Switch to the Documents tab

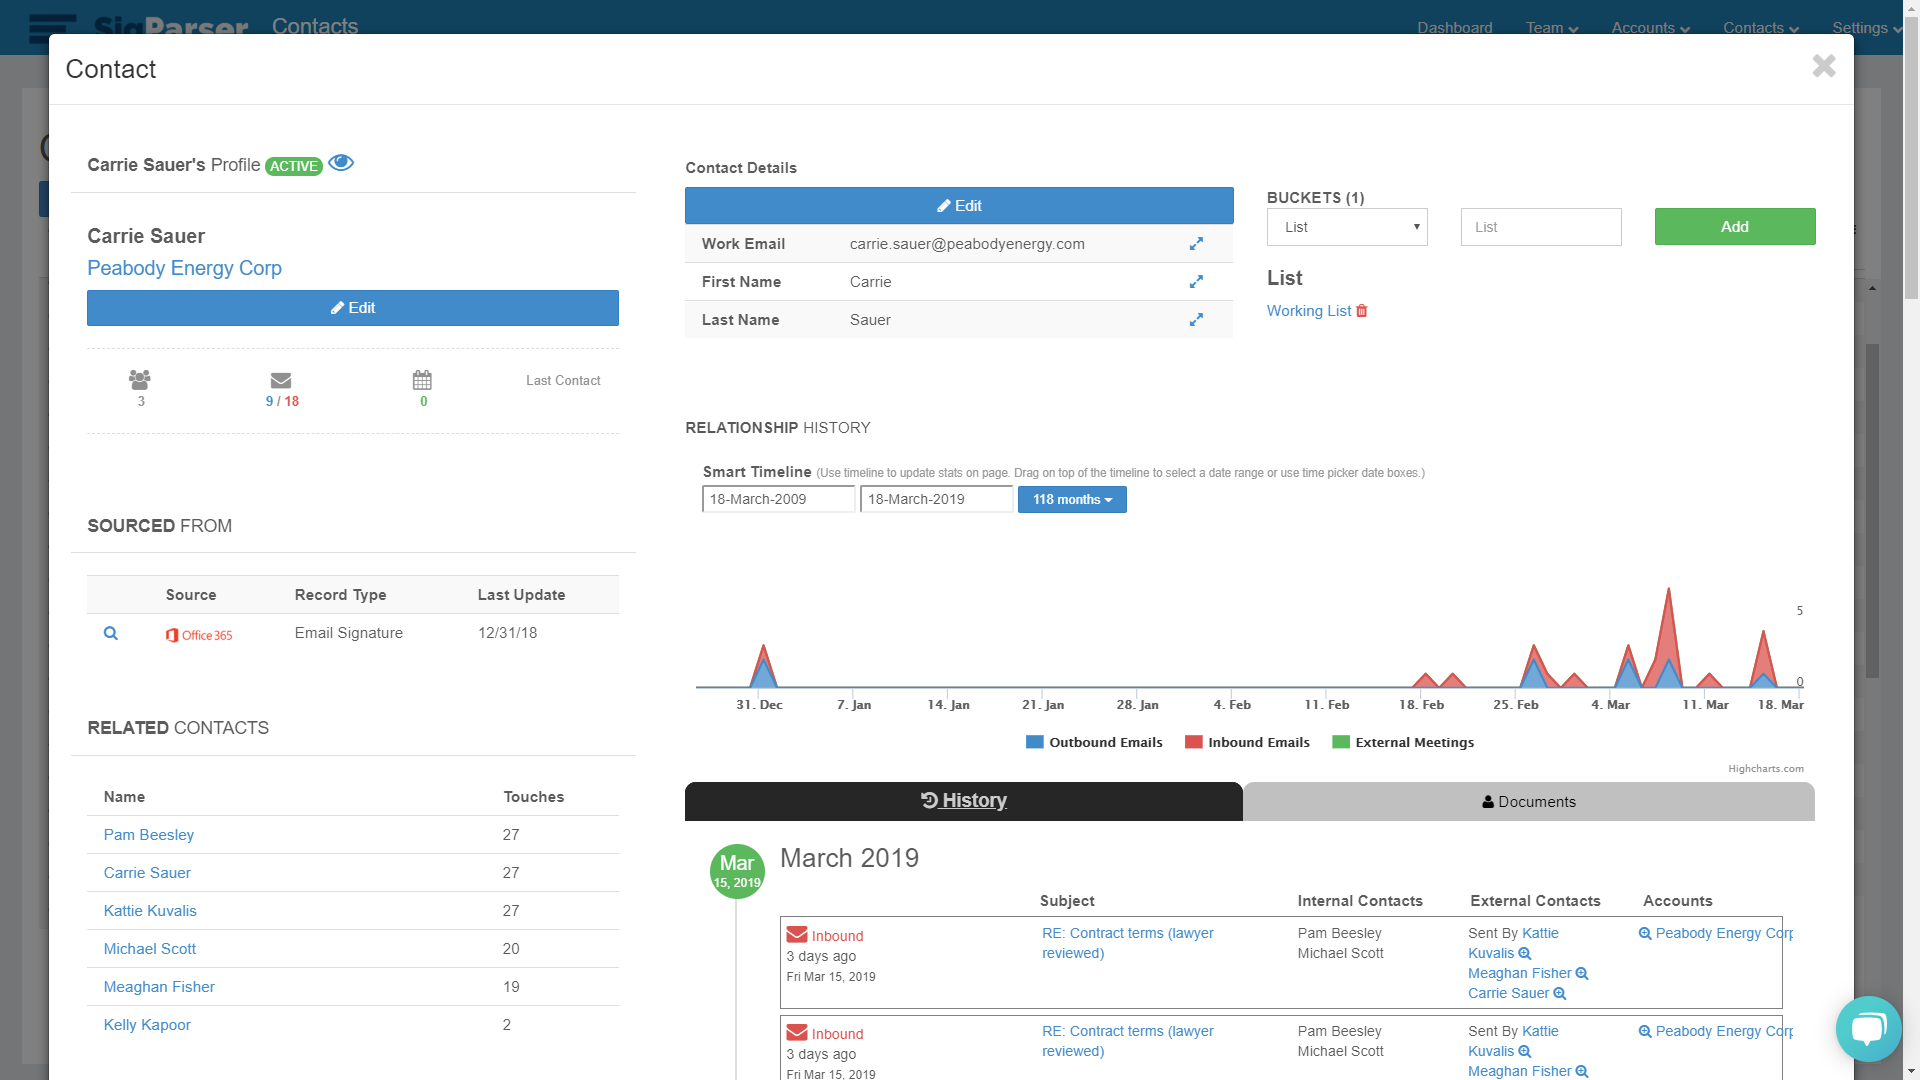tap(1528, 802)
